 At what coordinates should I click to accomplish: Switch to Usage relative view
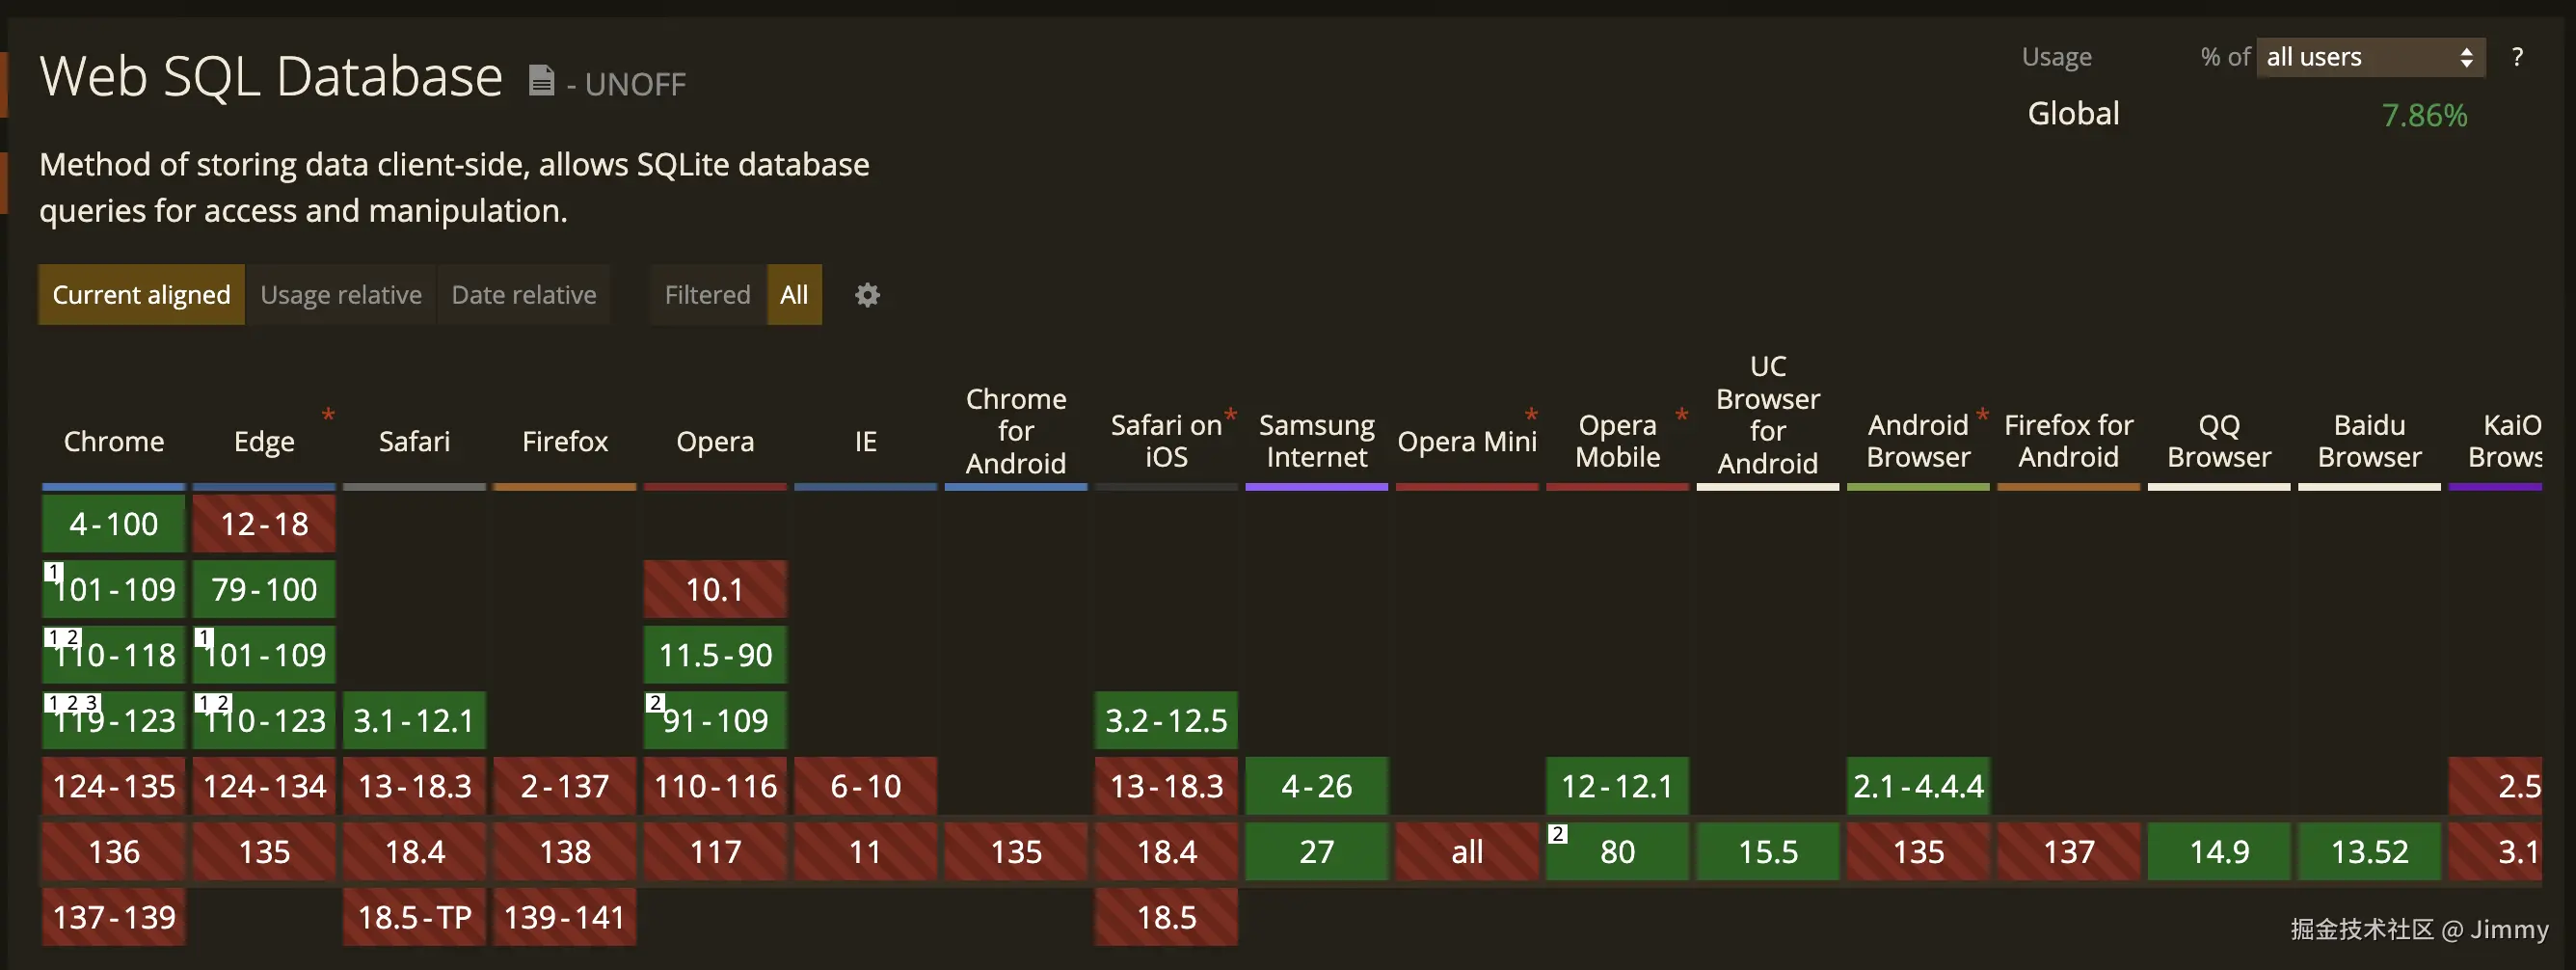[340, 294]
